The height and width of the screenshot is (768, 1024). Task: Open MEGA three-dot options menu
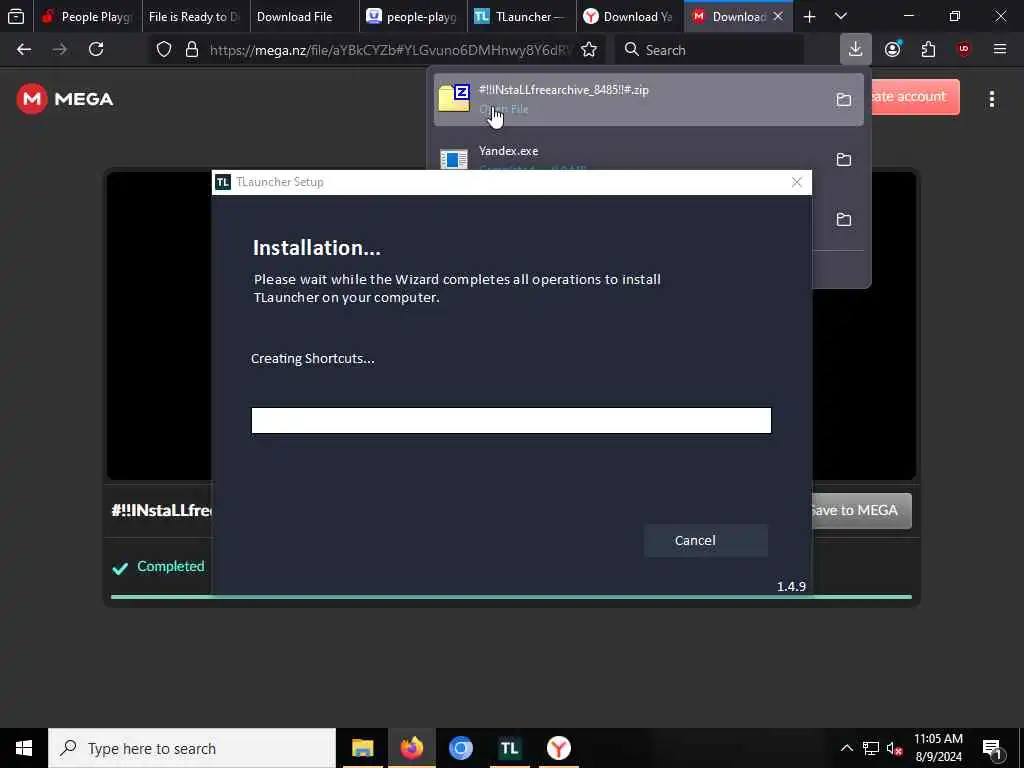pyautogui.click(x=992, y=99)
